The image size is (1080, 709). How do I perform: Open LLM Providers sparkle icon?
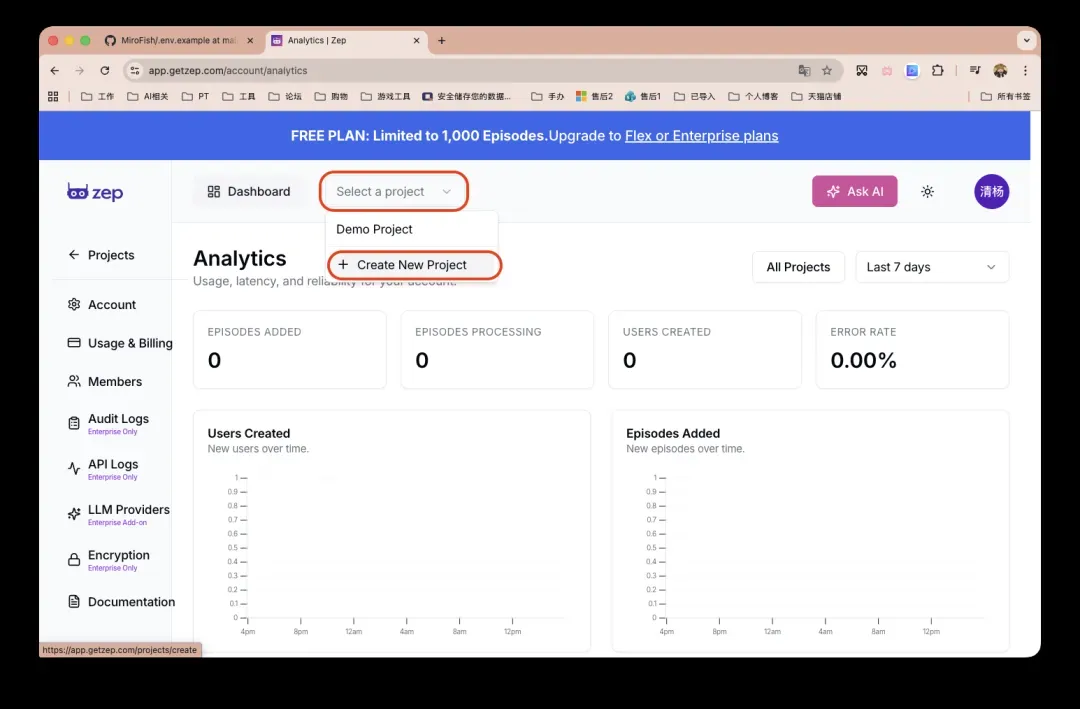(x=74, y=514)
